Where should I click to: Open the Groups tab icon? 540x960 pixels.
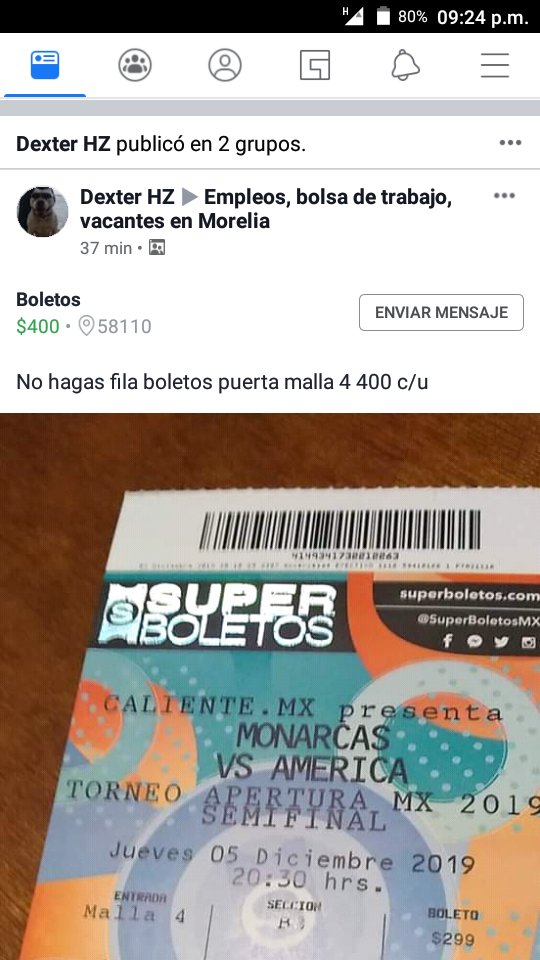(x=135, y=65)
